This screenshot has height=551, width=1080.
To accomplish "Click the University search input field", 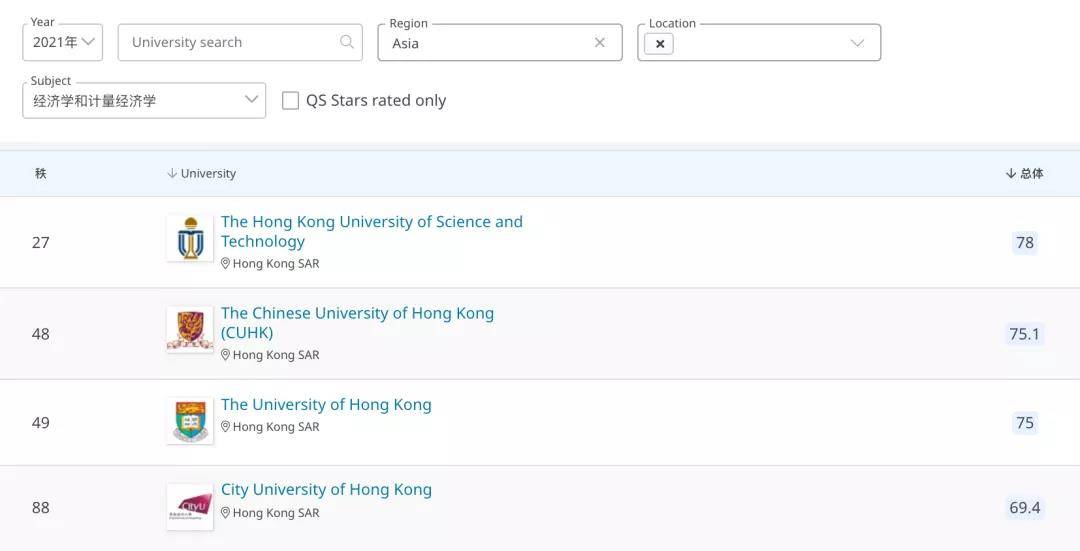I will pos(240,43).
